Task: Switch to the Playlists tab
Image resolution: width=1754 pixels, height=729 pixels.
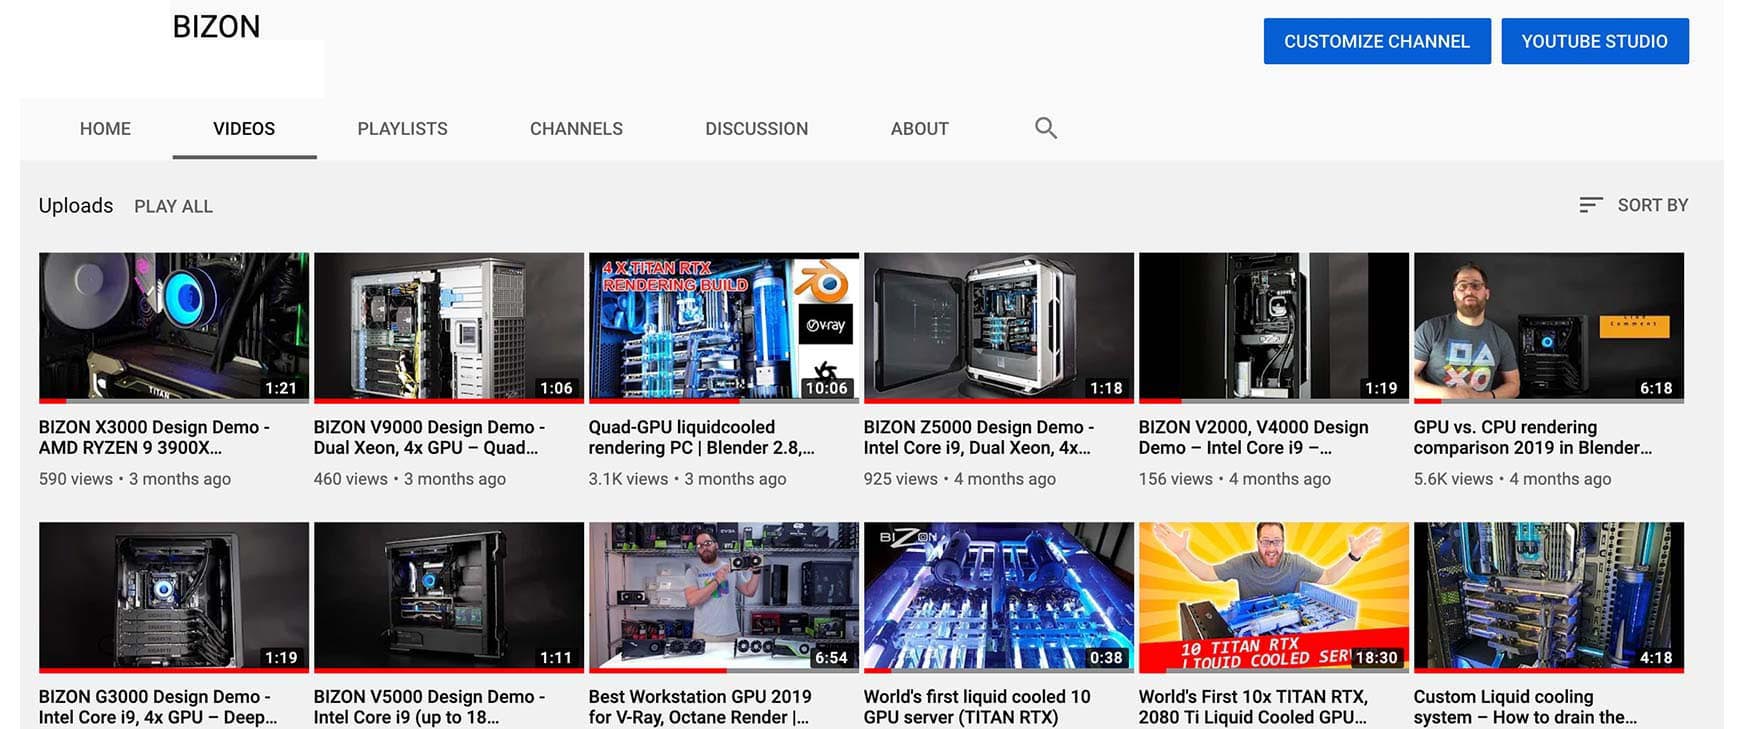Action: pyautogui.click(x=402, y=128)
